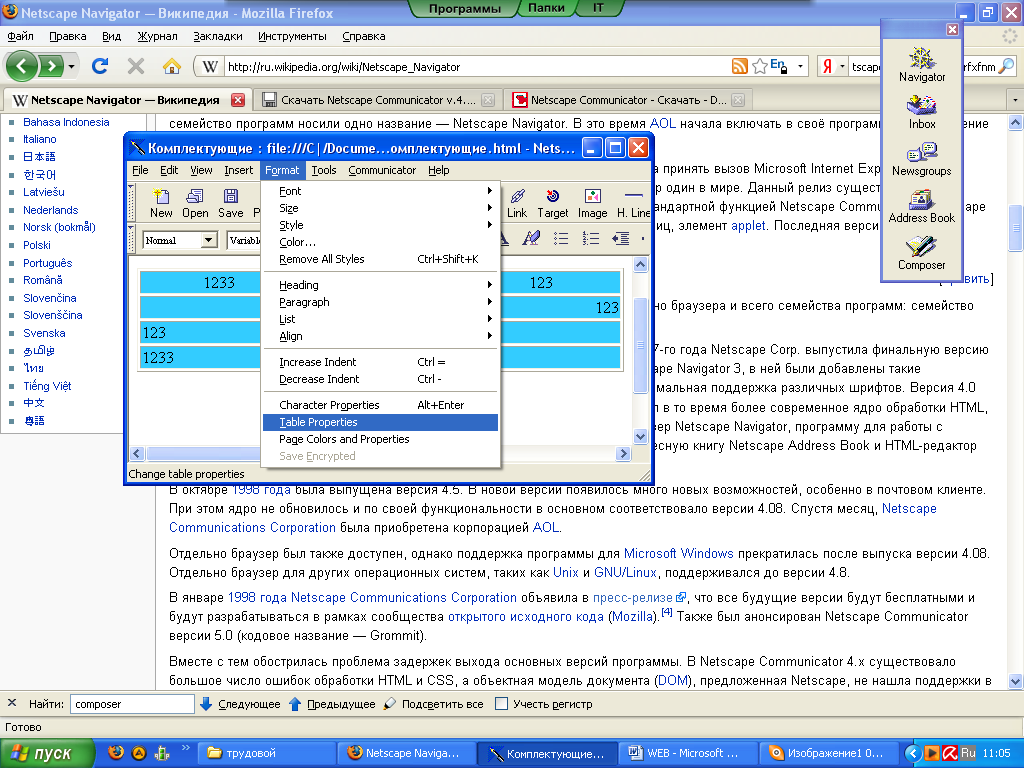Choose Remove All Styles menu item
The width and height of the screenshot is (1024, 768).
380,259
